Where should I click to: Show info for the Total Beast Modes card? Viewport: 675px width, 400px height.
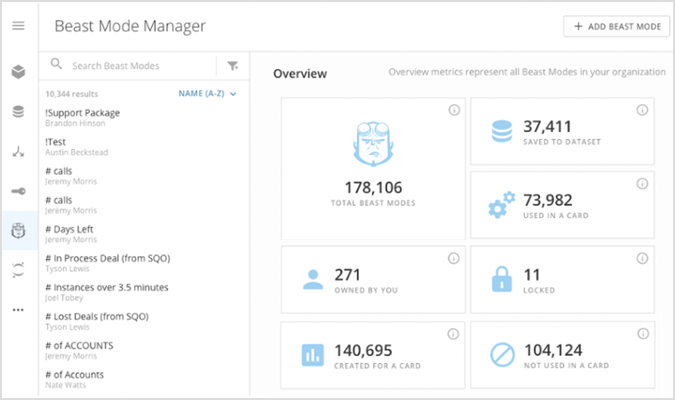(x=453, y=110)
